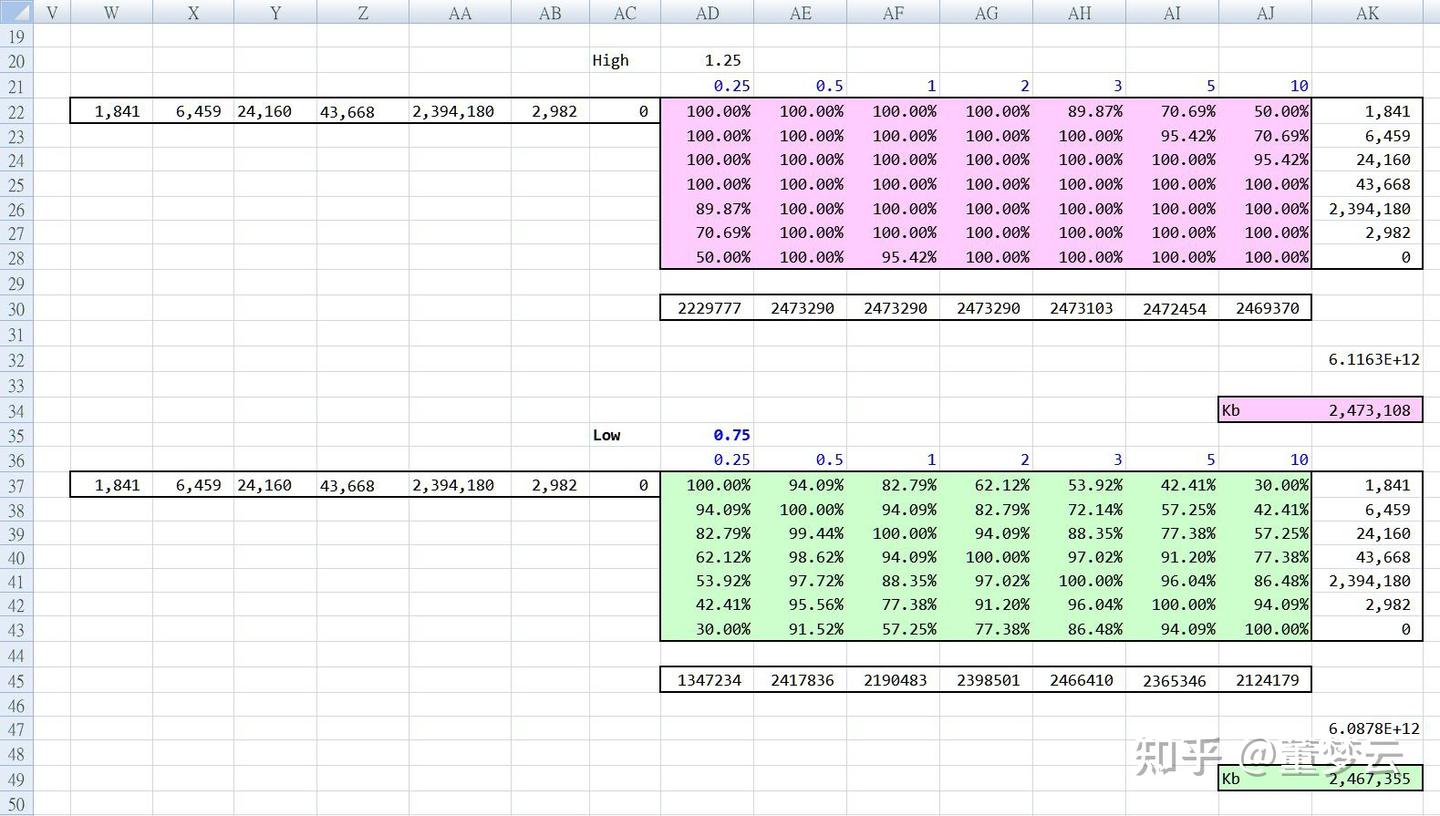Click the total cell 2398501
The height and width of the screenshot is (816, 1440).
(x=986, y=680)
